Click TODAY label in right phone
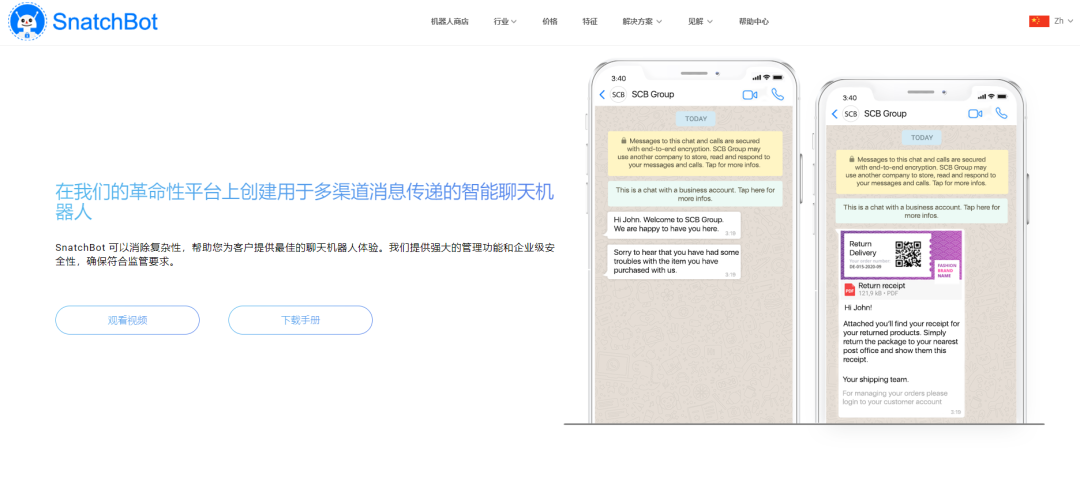Image resolution: width=1080 pixels, height=496 pixels. tap(922, 138)
